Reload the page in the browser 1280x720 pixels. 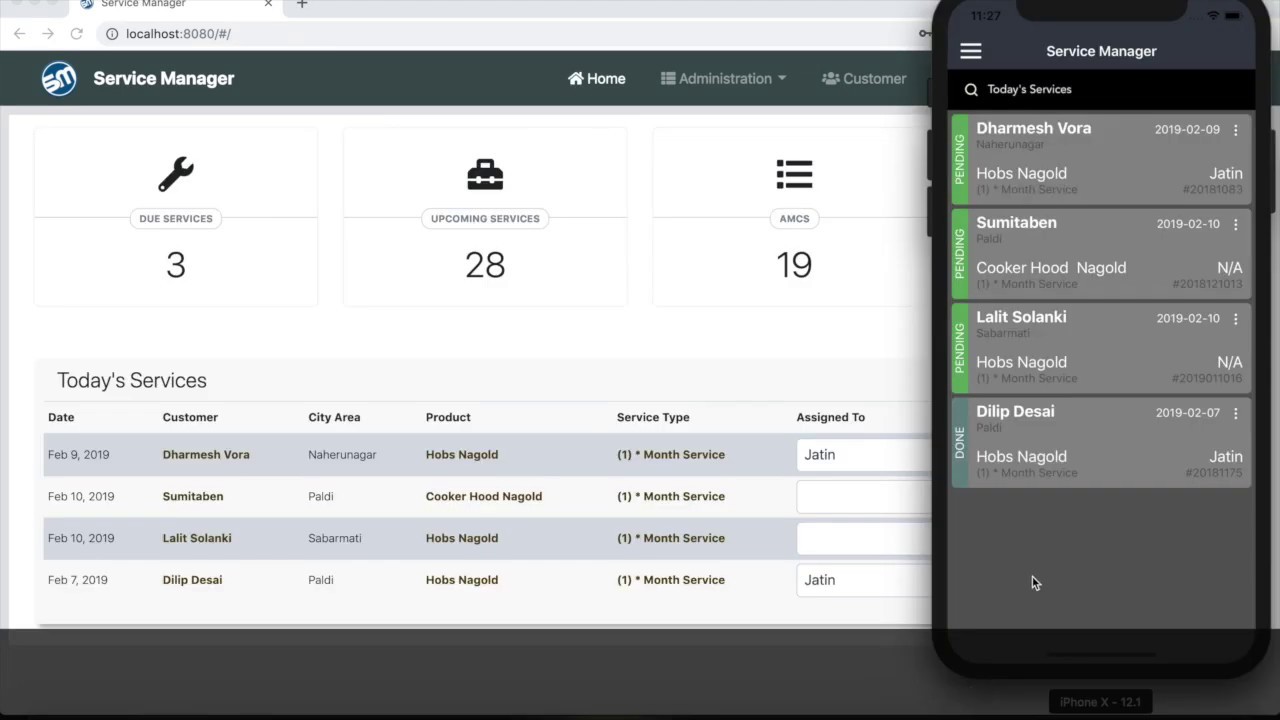click(76, 34)
